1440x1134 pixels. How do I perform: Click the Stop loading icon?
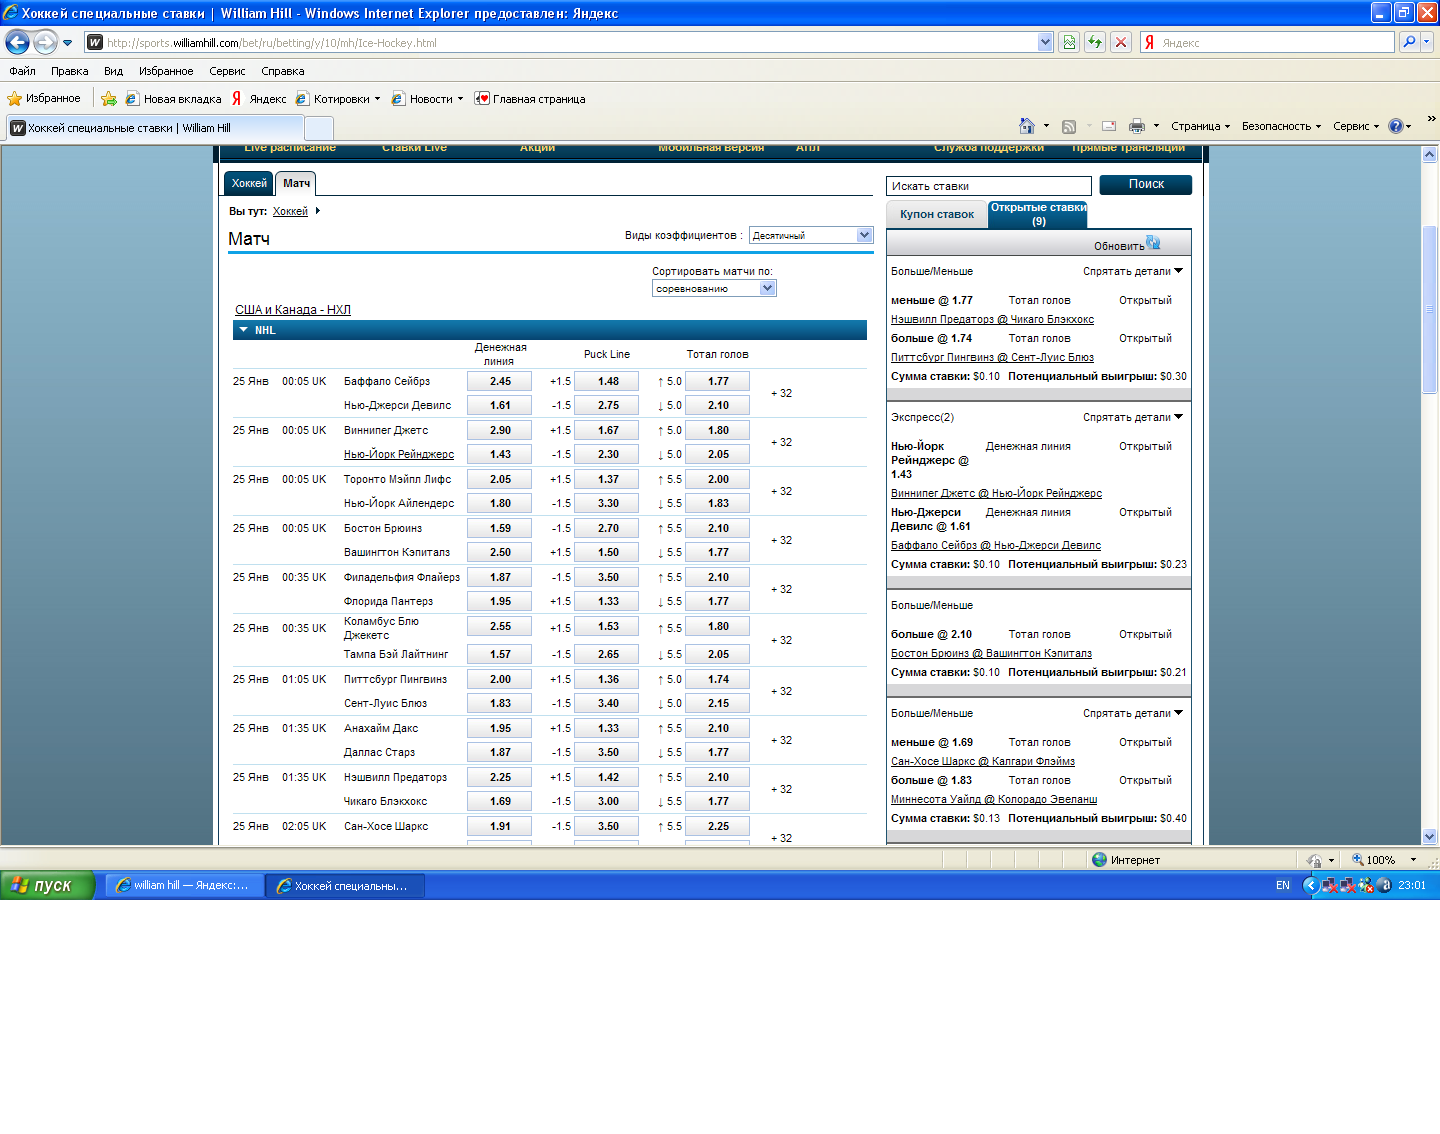1121,42
